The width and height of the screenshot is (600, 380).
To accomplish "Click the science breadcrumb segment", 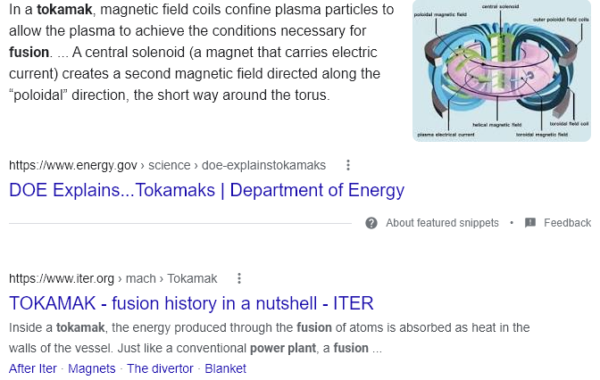I will [169, 165].
